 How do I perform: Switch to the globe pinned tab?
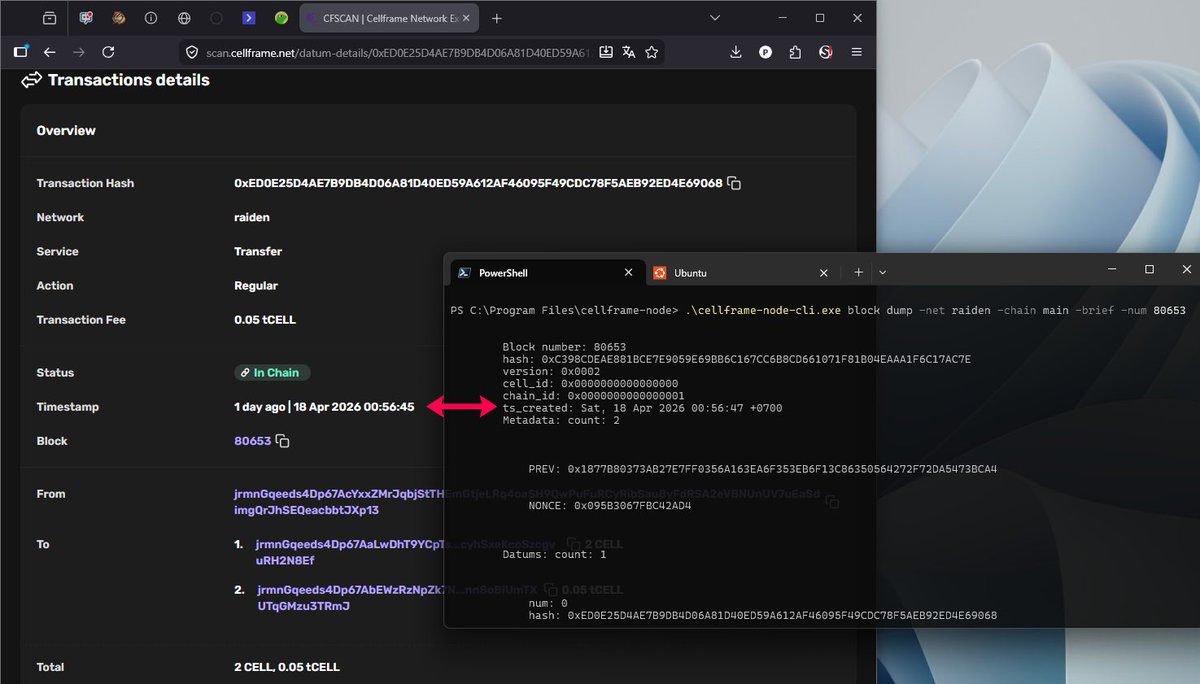[x=184, y=18]
